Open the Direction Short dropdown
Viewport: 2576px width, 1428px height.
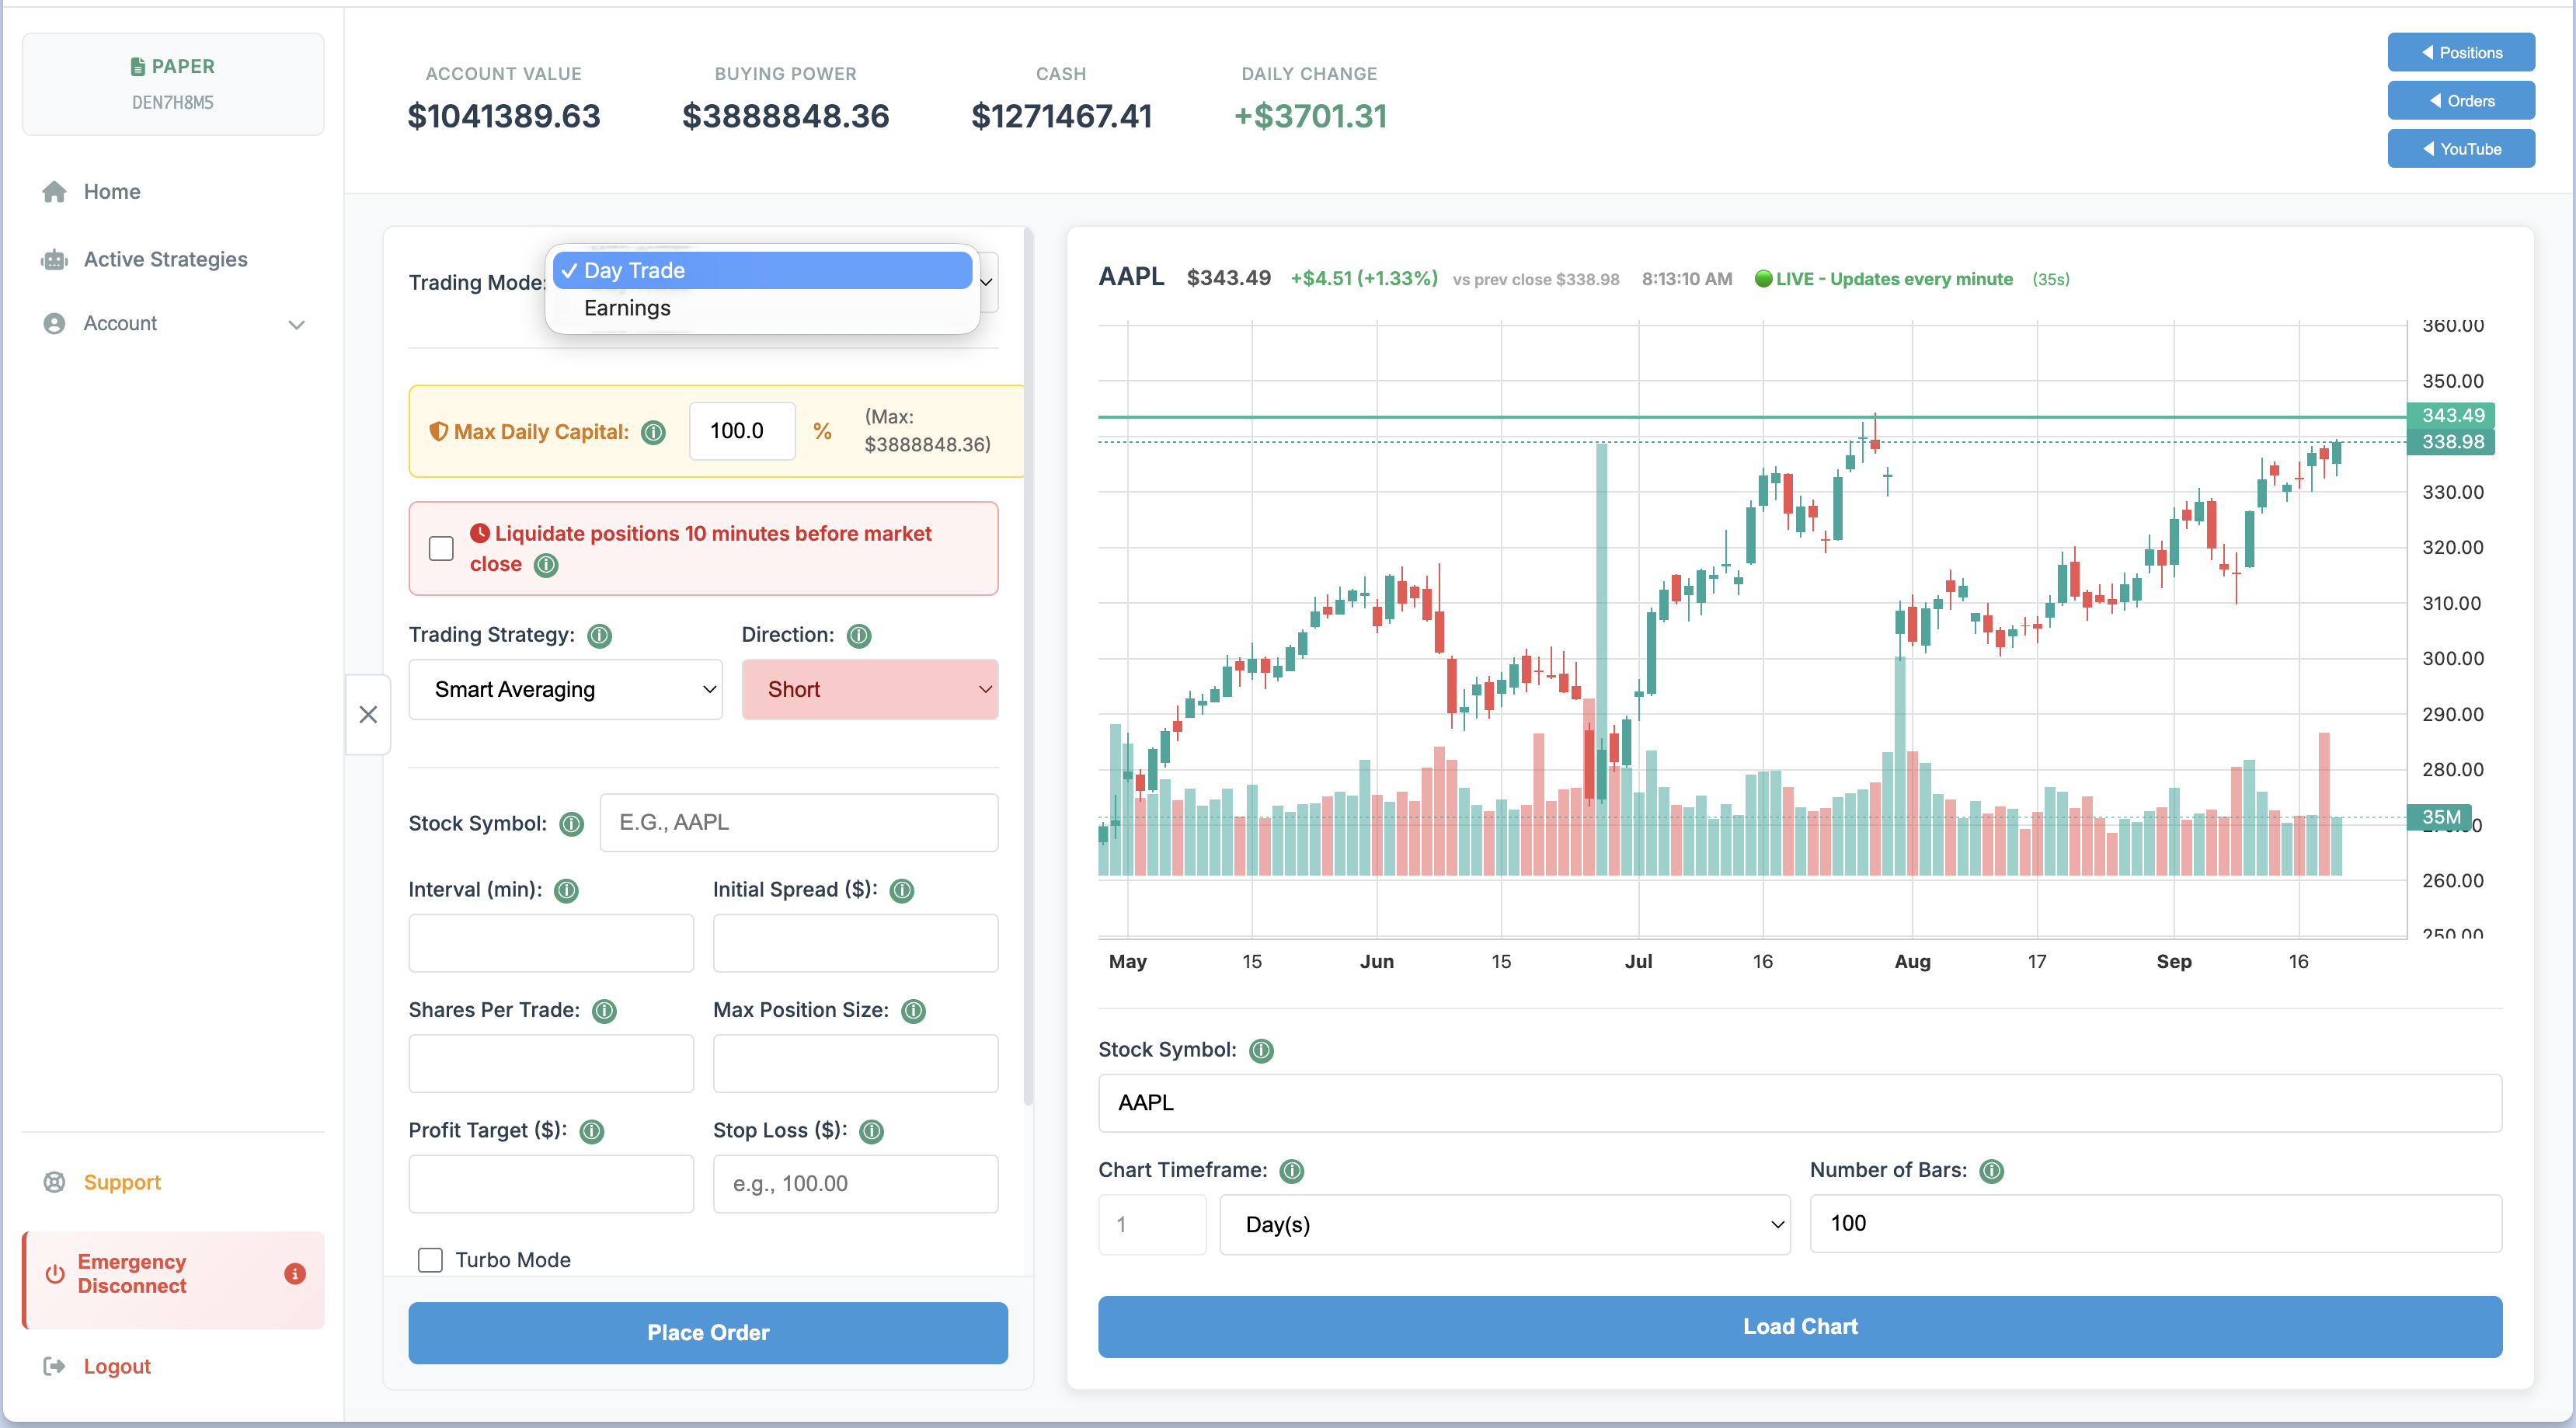pyautogui.click(x=870, y=690)
